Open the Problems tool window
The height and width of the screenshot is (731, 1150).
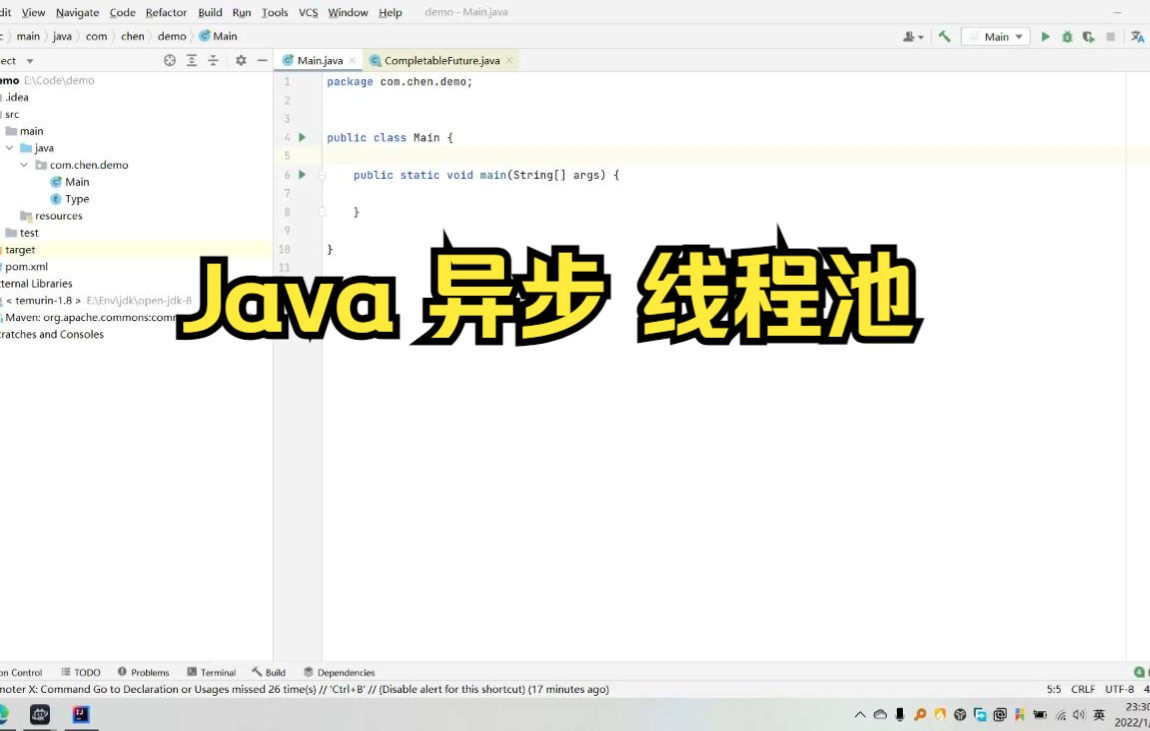pos(148,672)
